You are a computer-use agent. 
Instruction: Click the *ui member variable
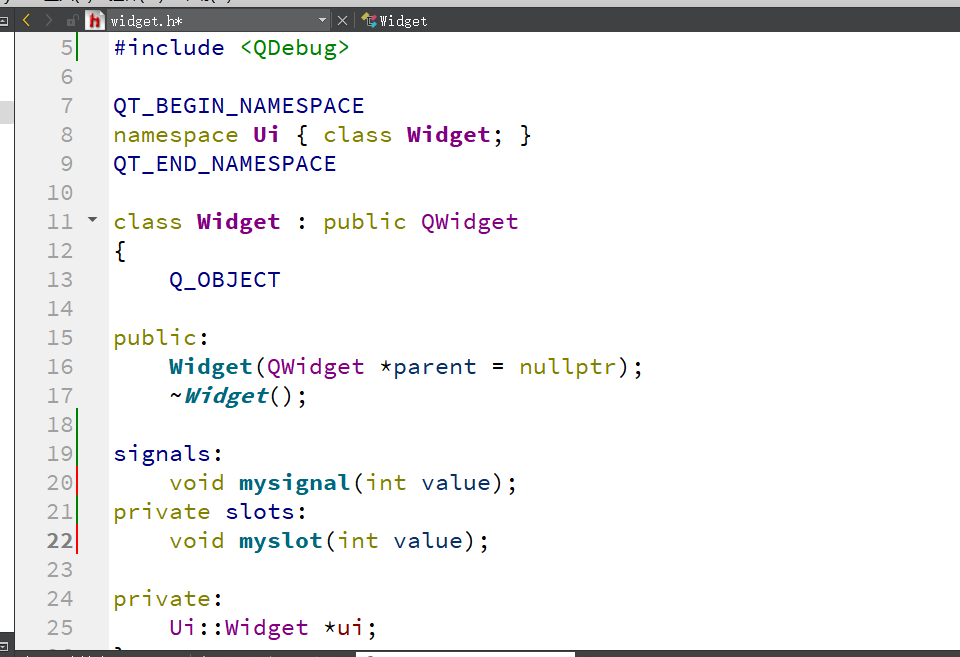point(343,628)
